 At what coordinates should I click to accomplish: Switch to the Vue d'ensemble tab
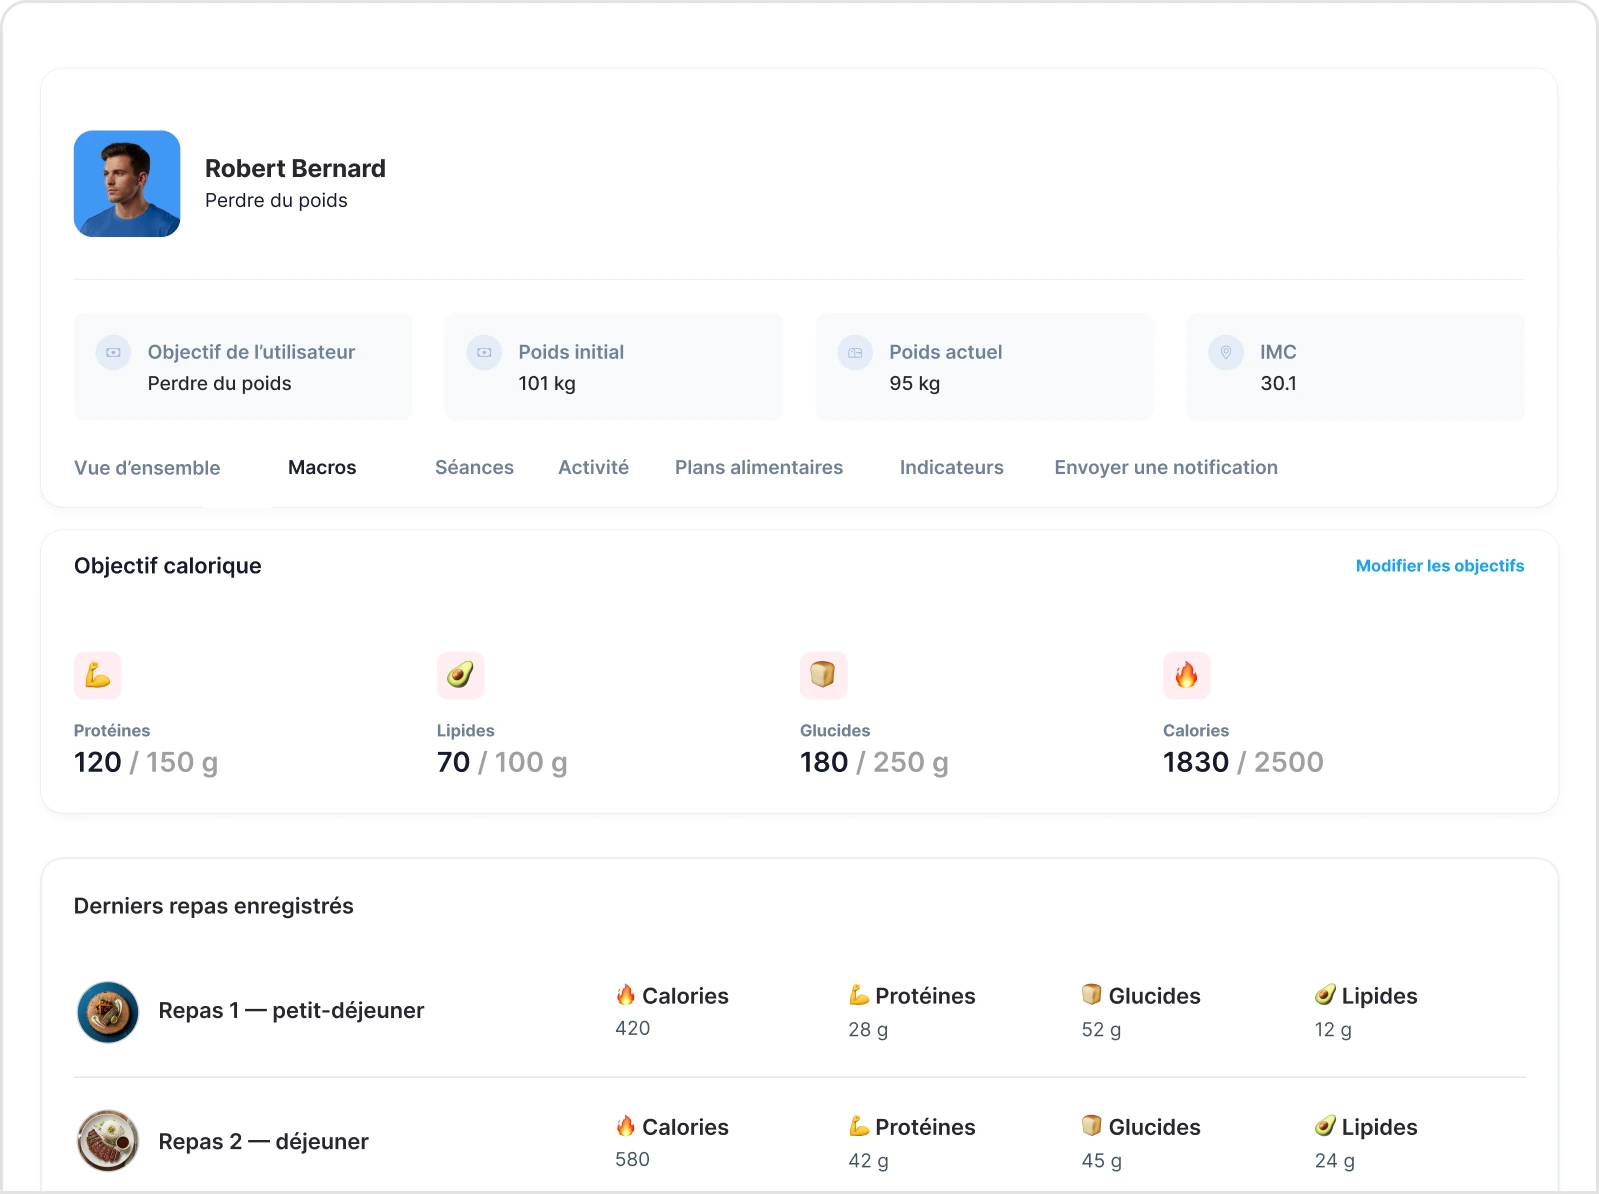pos(147,468)
